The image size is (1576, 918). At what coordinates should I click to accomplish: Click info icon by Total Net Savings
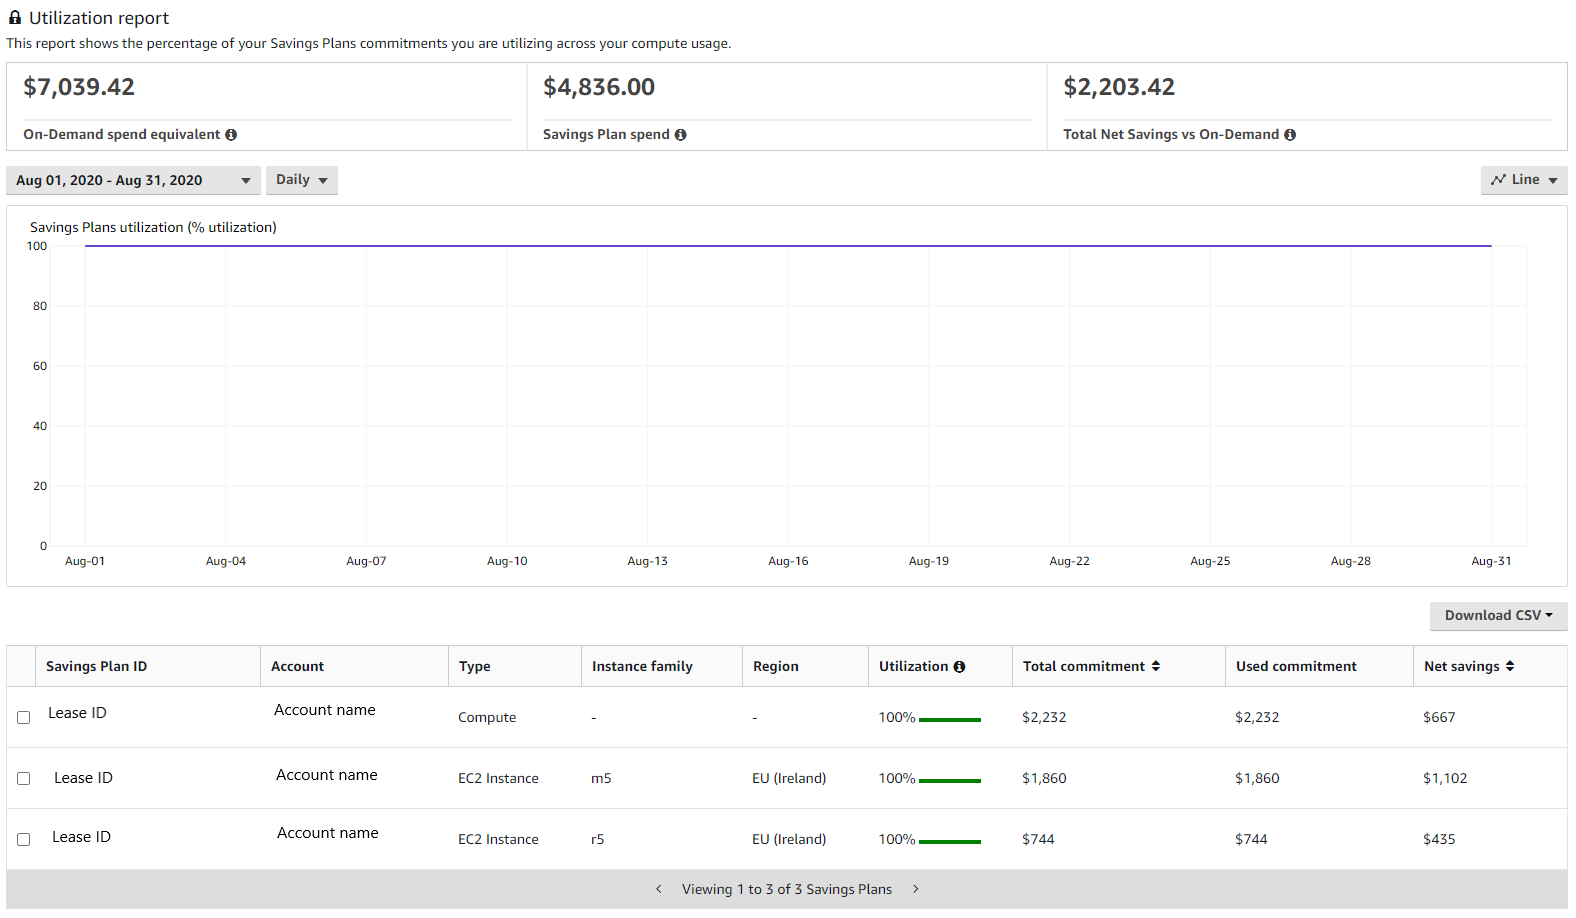click(1290, 135)
